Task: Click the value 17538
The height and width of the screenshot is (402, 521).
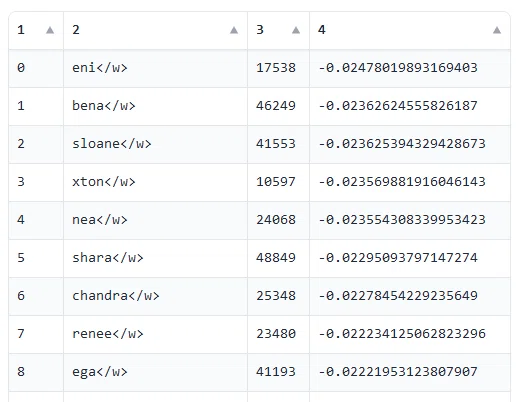Action: (276, 68)
